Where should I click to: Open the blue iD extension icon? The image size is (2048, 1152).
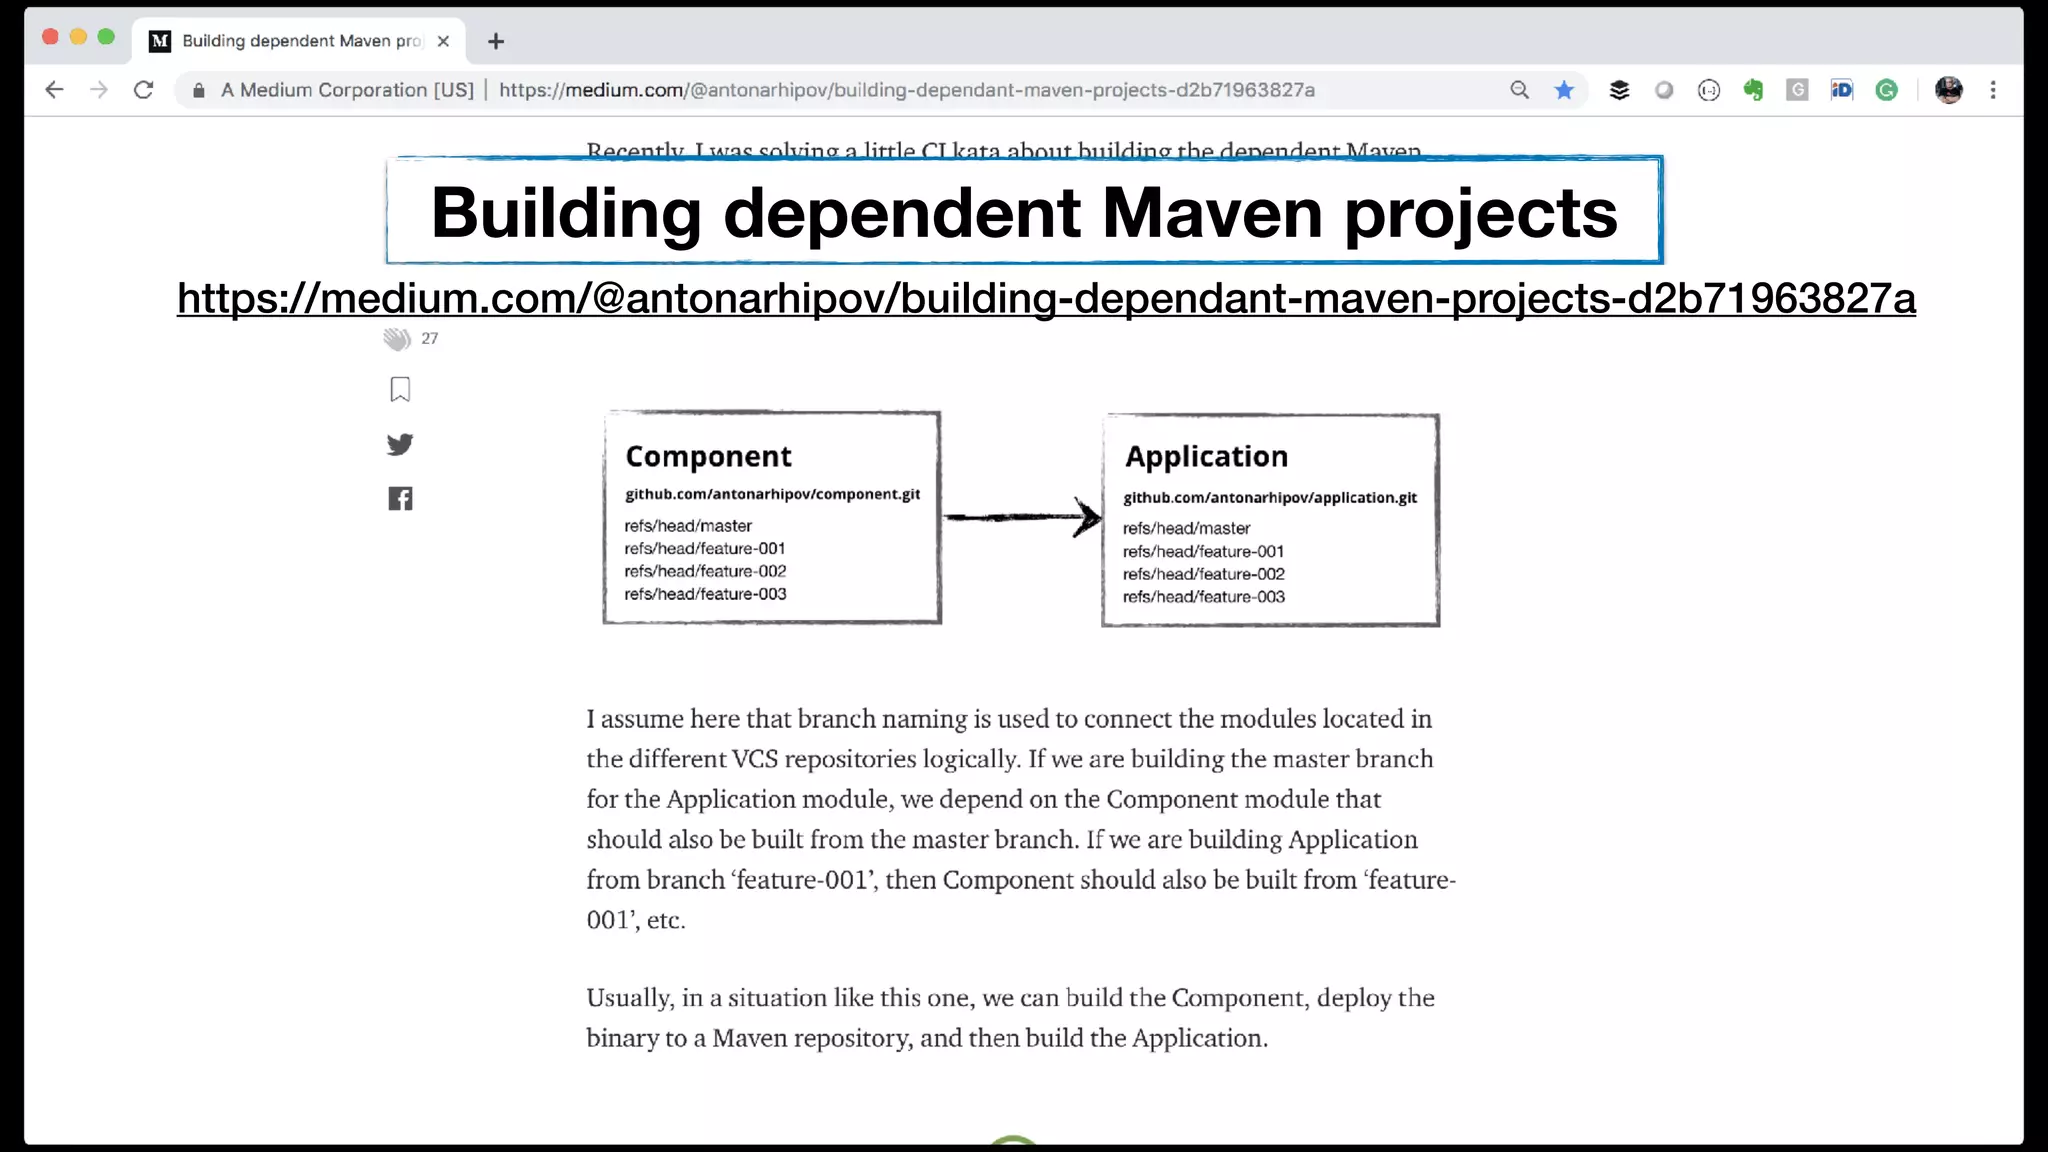point(1841,90)
